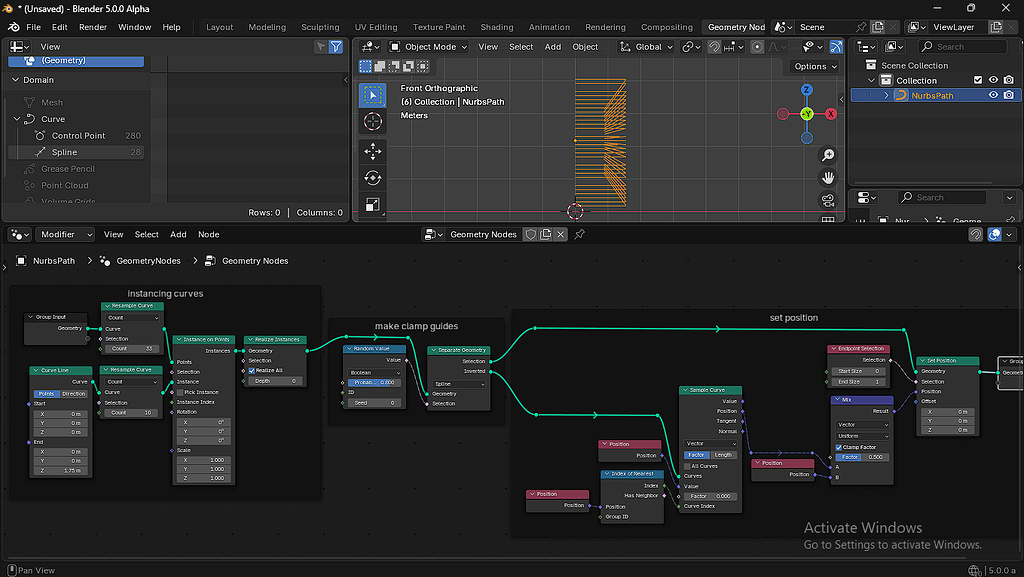Duplicate the Geometry Nodes datablock
Viewport: 1024px width, 577px height.
[546, 234]
